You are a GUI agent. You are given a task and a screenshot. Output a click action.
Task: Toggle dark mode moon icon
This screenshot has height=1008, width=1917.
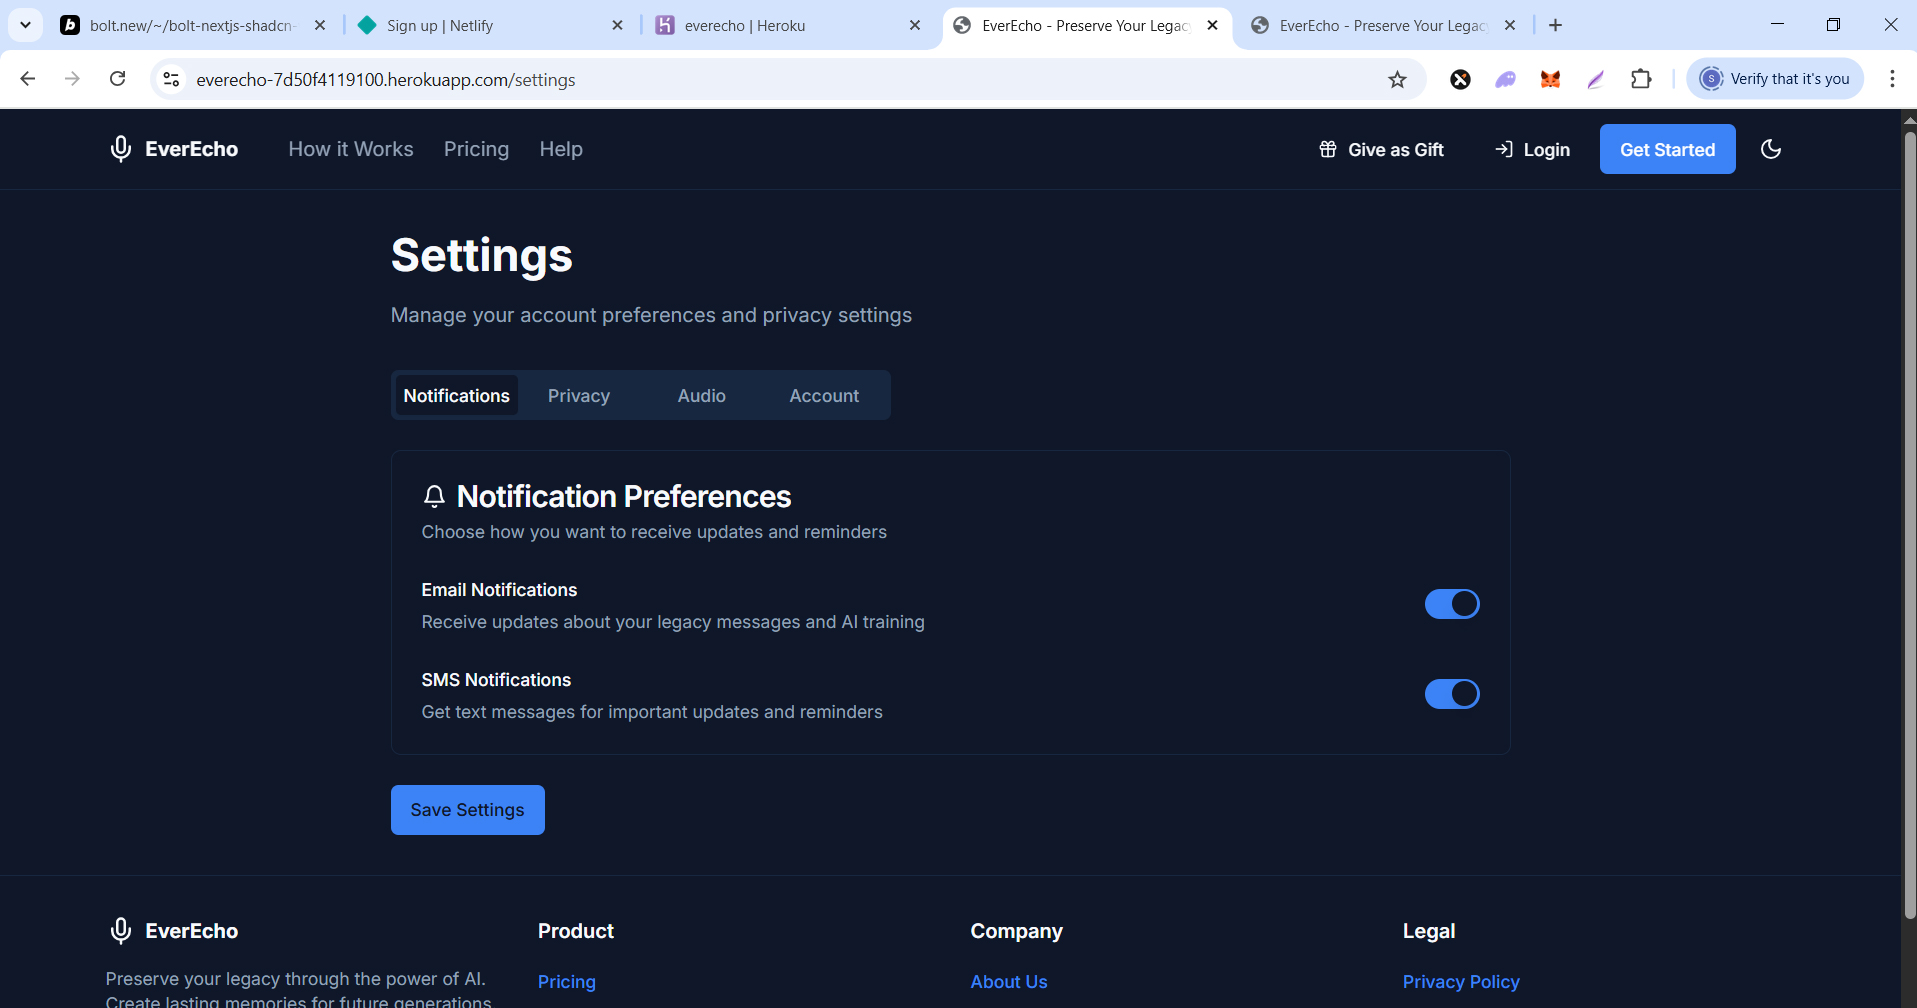[1770, 149]
